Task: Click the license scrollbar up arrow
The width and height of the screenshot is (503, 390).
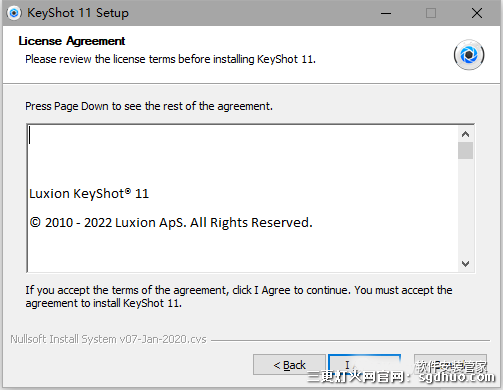Action: coord(465,134)
